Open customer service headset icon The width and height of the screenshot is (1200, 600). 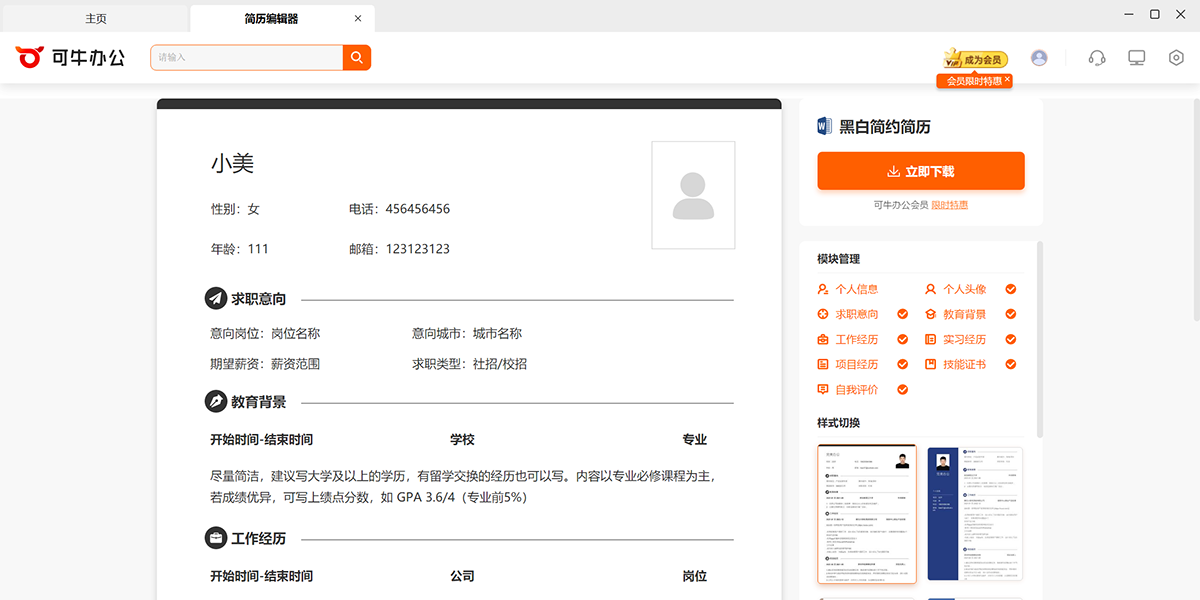coord(1097,58)
